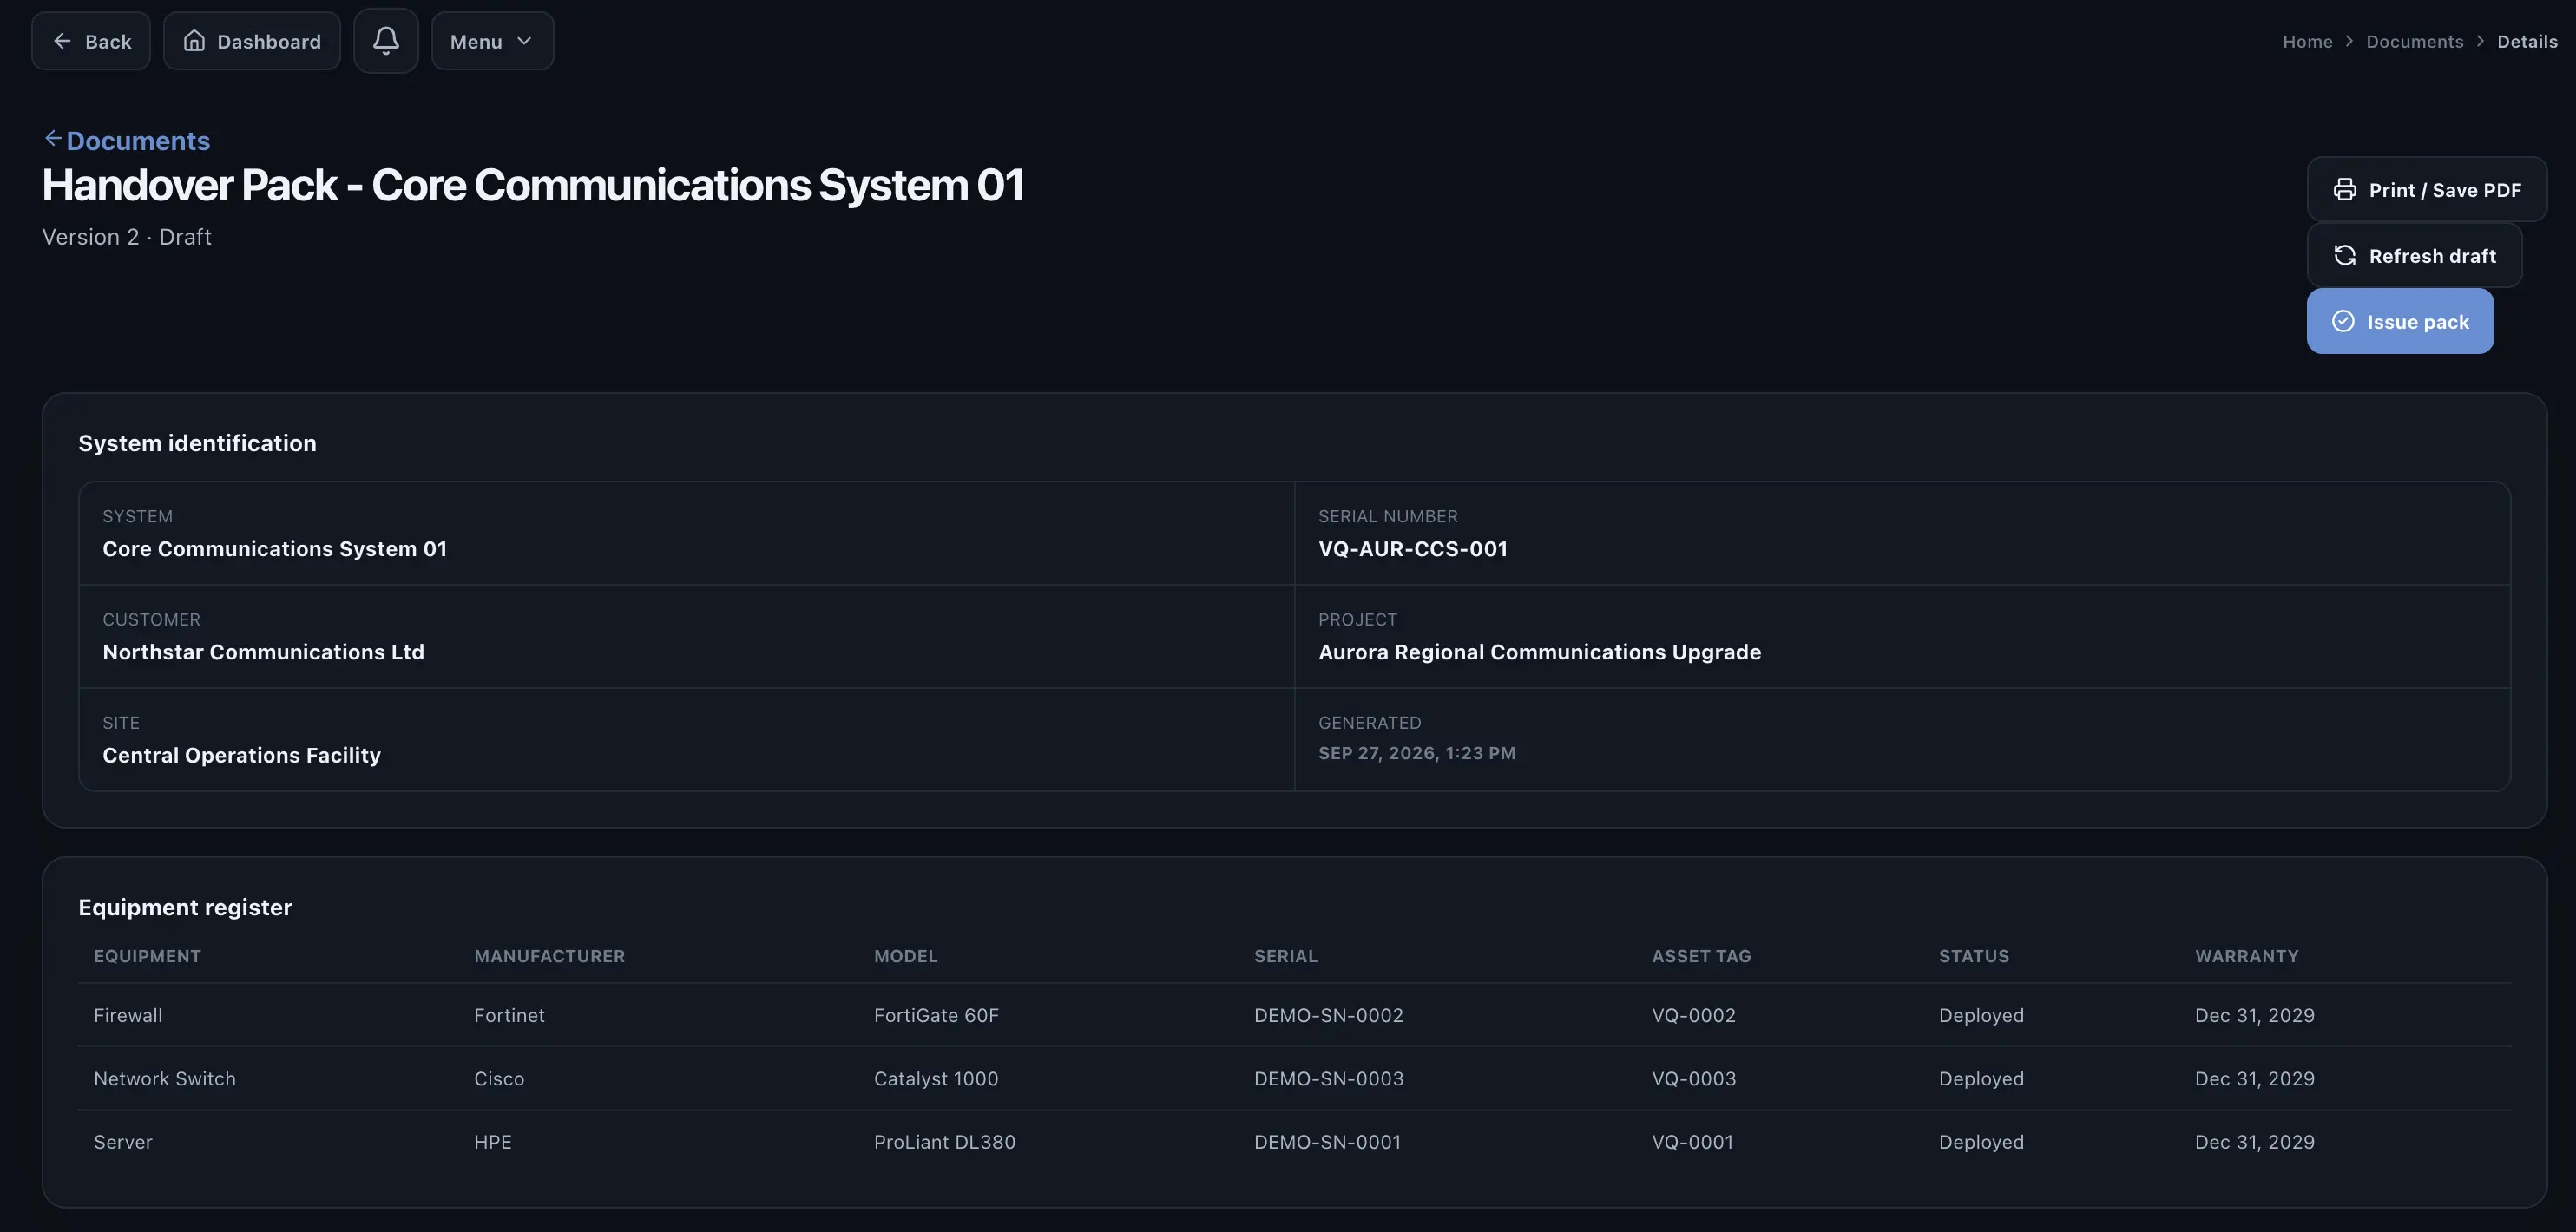Click the STATUS column header
Image resolution: width=2576 pixels, height=1232 pixels.
tap(1973, 956)
